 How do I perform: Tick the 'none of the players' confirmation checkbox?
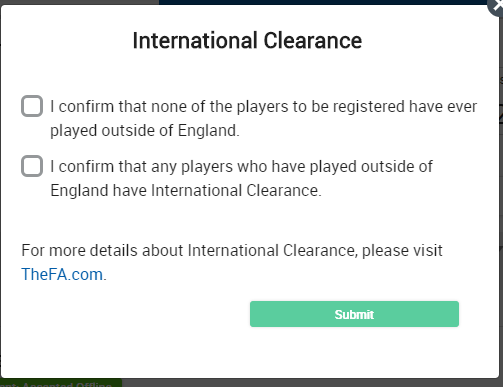32,106
